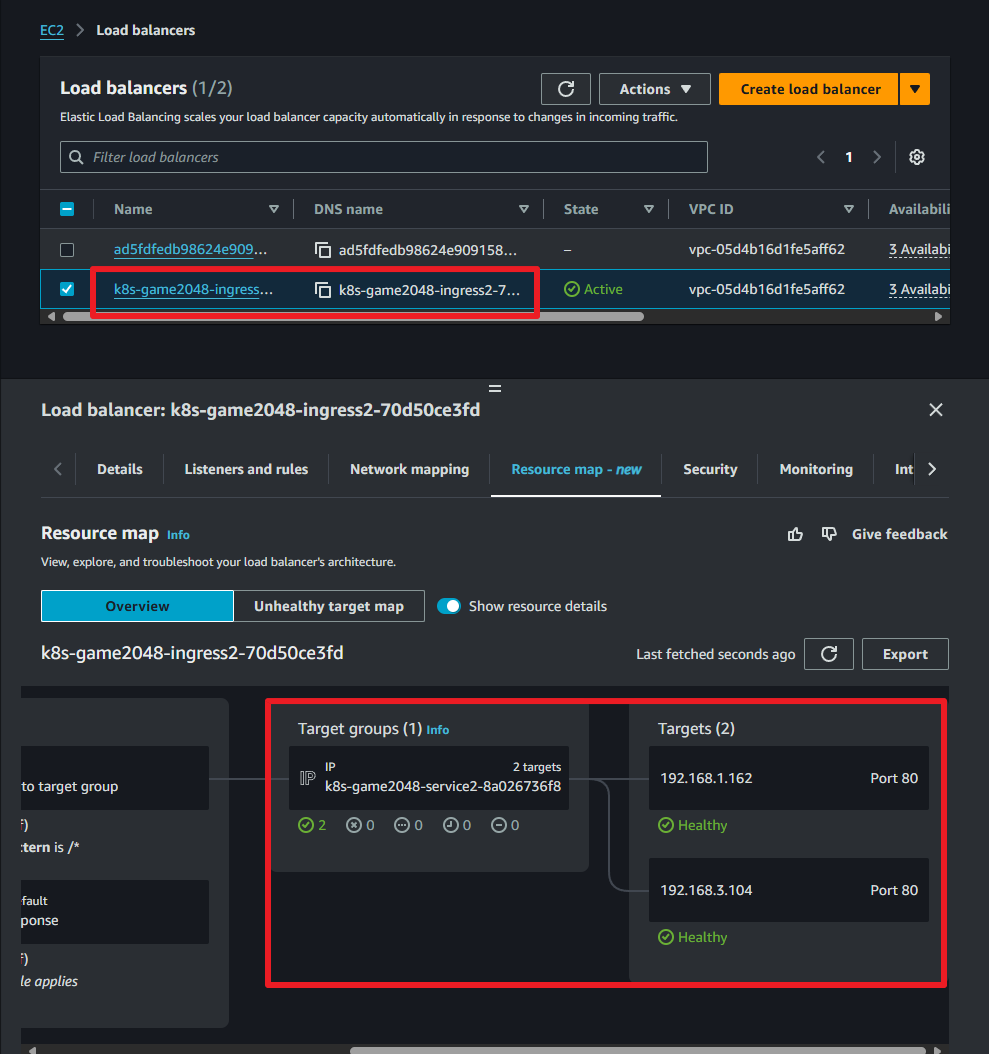Screen dimensions: 989x1054
Task: Open the Actions dropdown
Action: pos(655,89)
